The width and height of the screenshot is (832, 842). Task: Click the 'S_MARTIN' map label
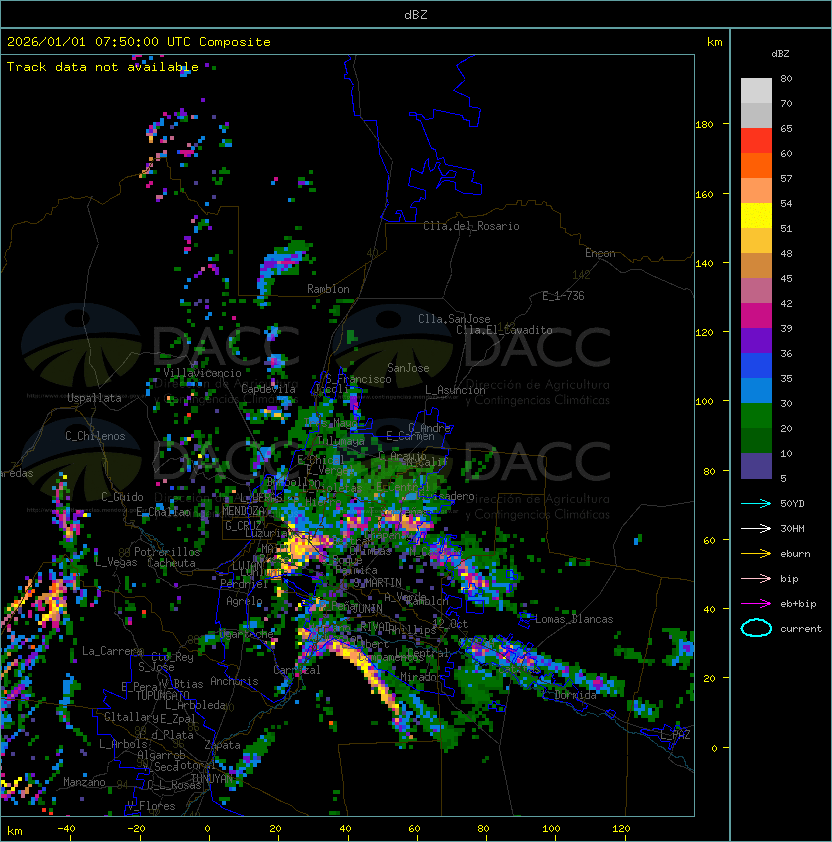377,583
